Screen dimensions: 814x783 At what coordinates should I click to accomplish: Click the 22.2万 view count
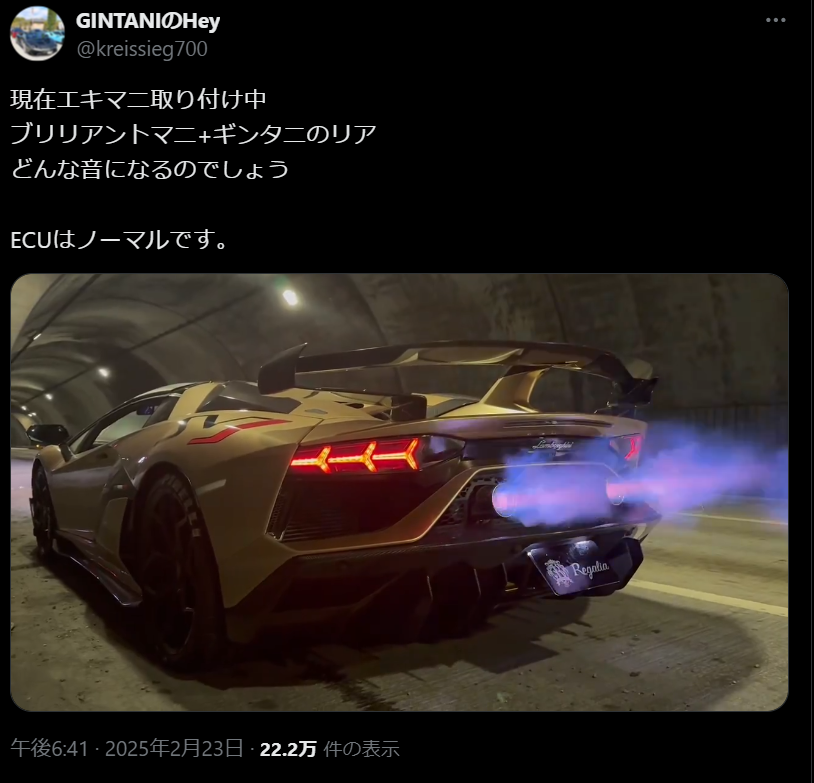[x=288, y=749]
